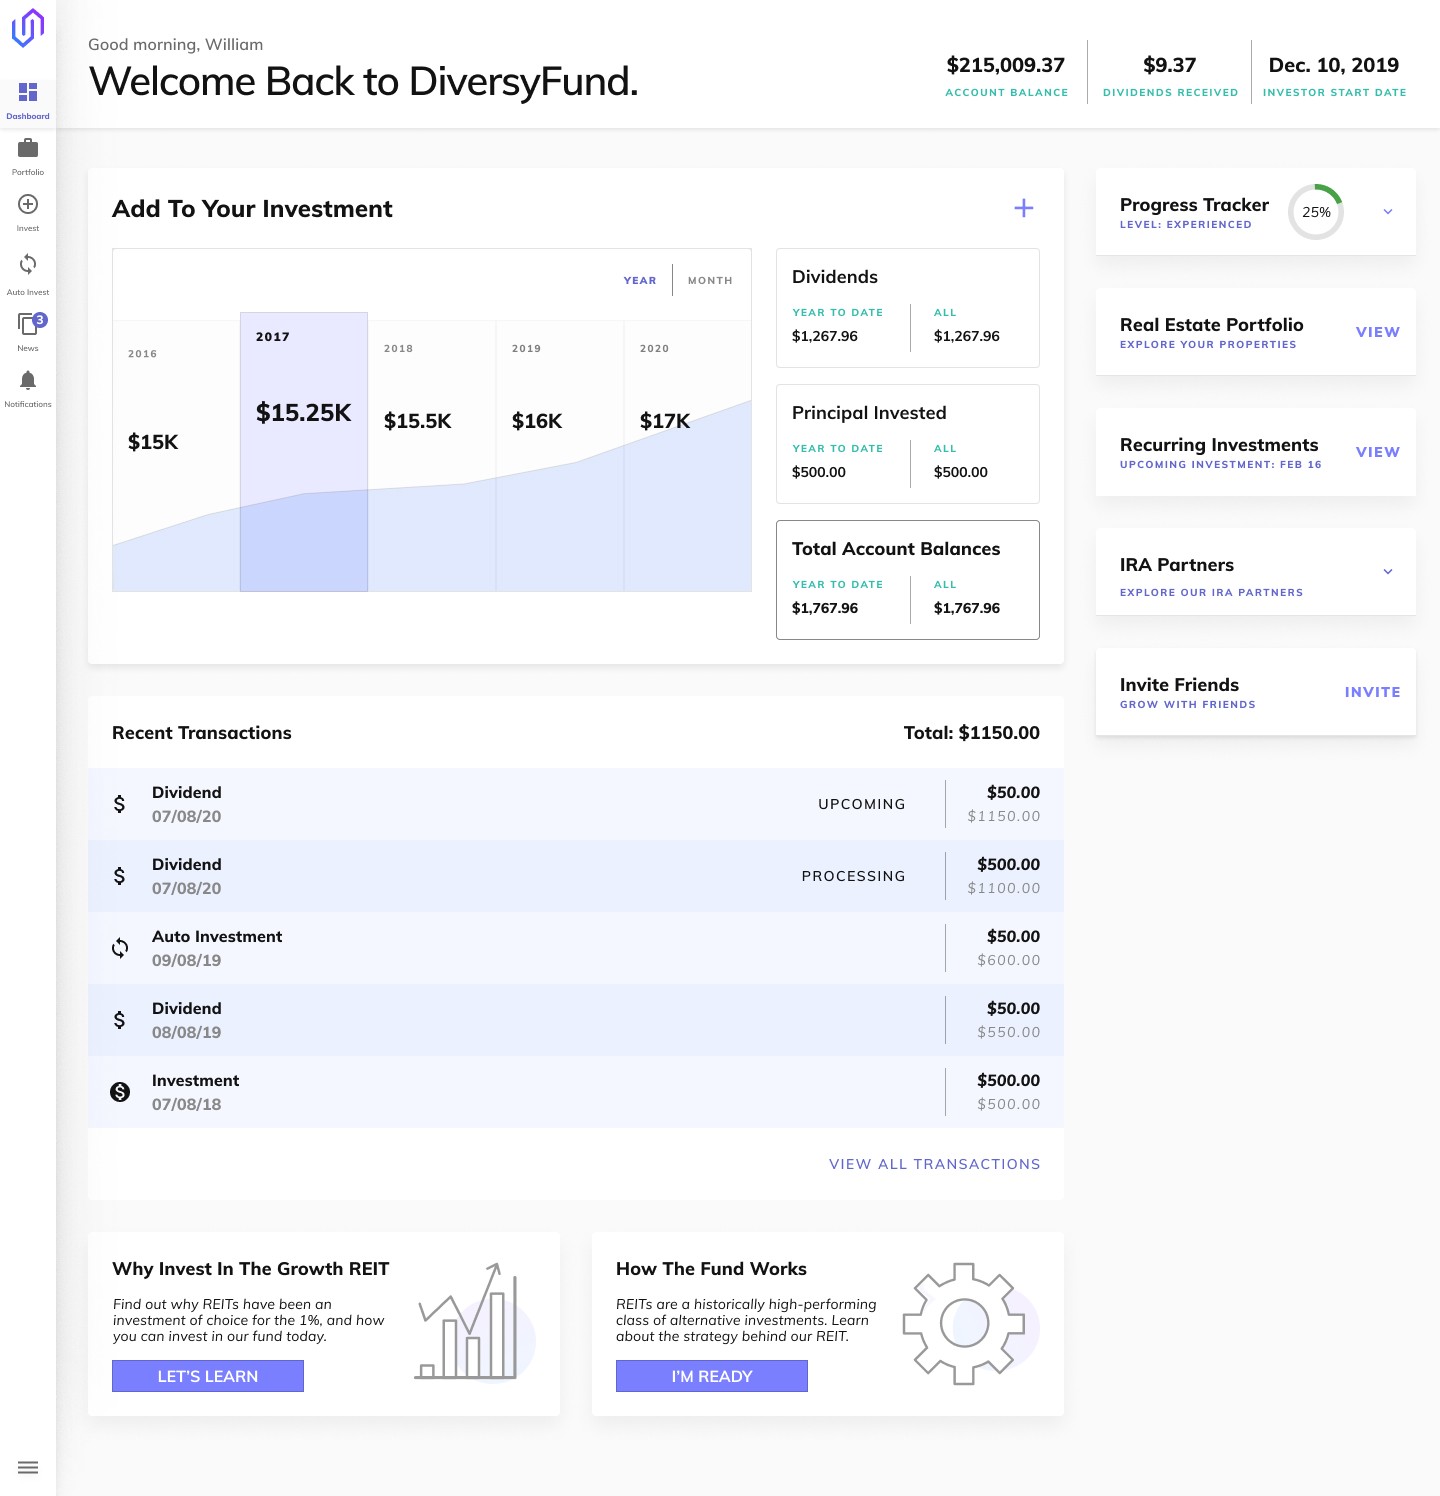The height and width of the screenshot is (1496, 1440).
Task: Select the Principal Invested summary card
Action: tap(908, 444)
